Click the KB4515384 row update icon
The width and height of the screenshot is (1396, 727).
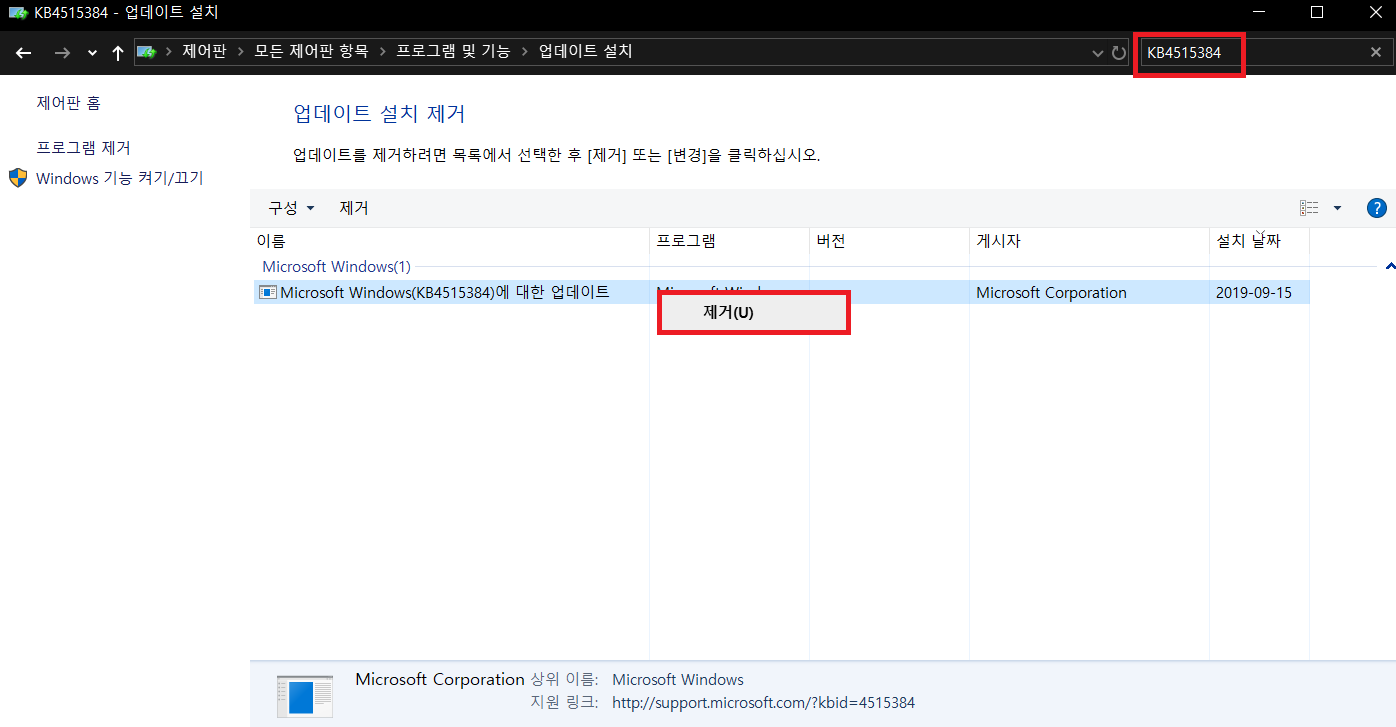click(x=267, y=293)
